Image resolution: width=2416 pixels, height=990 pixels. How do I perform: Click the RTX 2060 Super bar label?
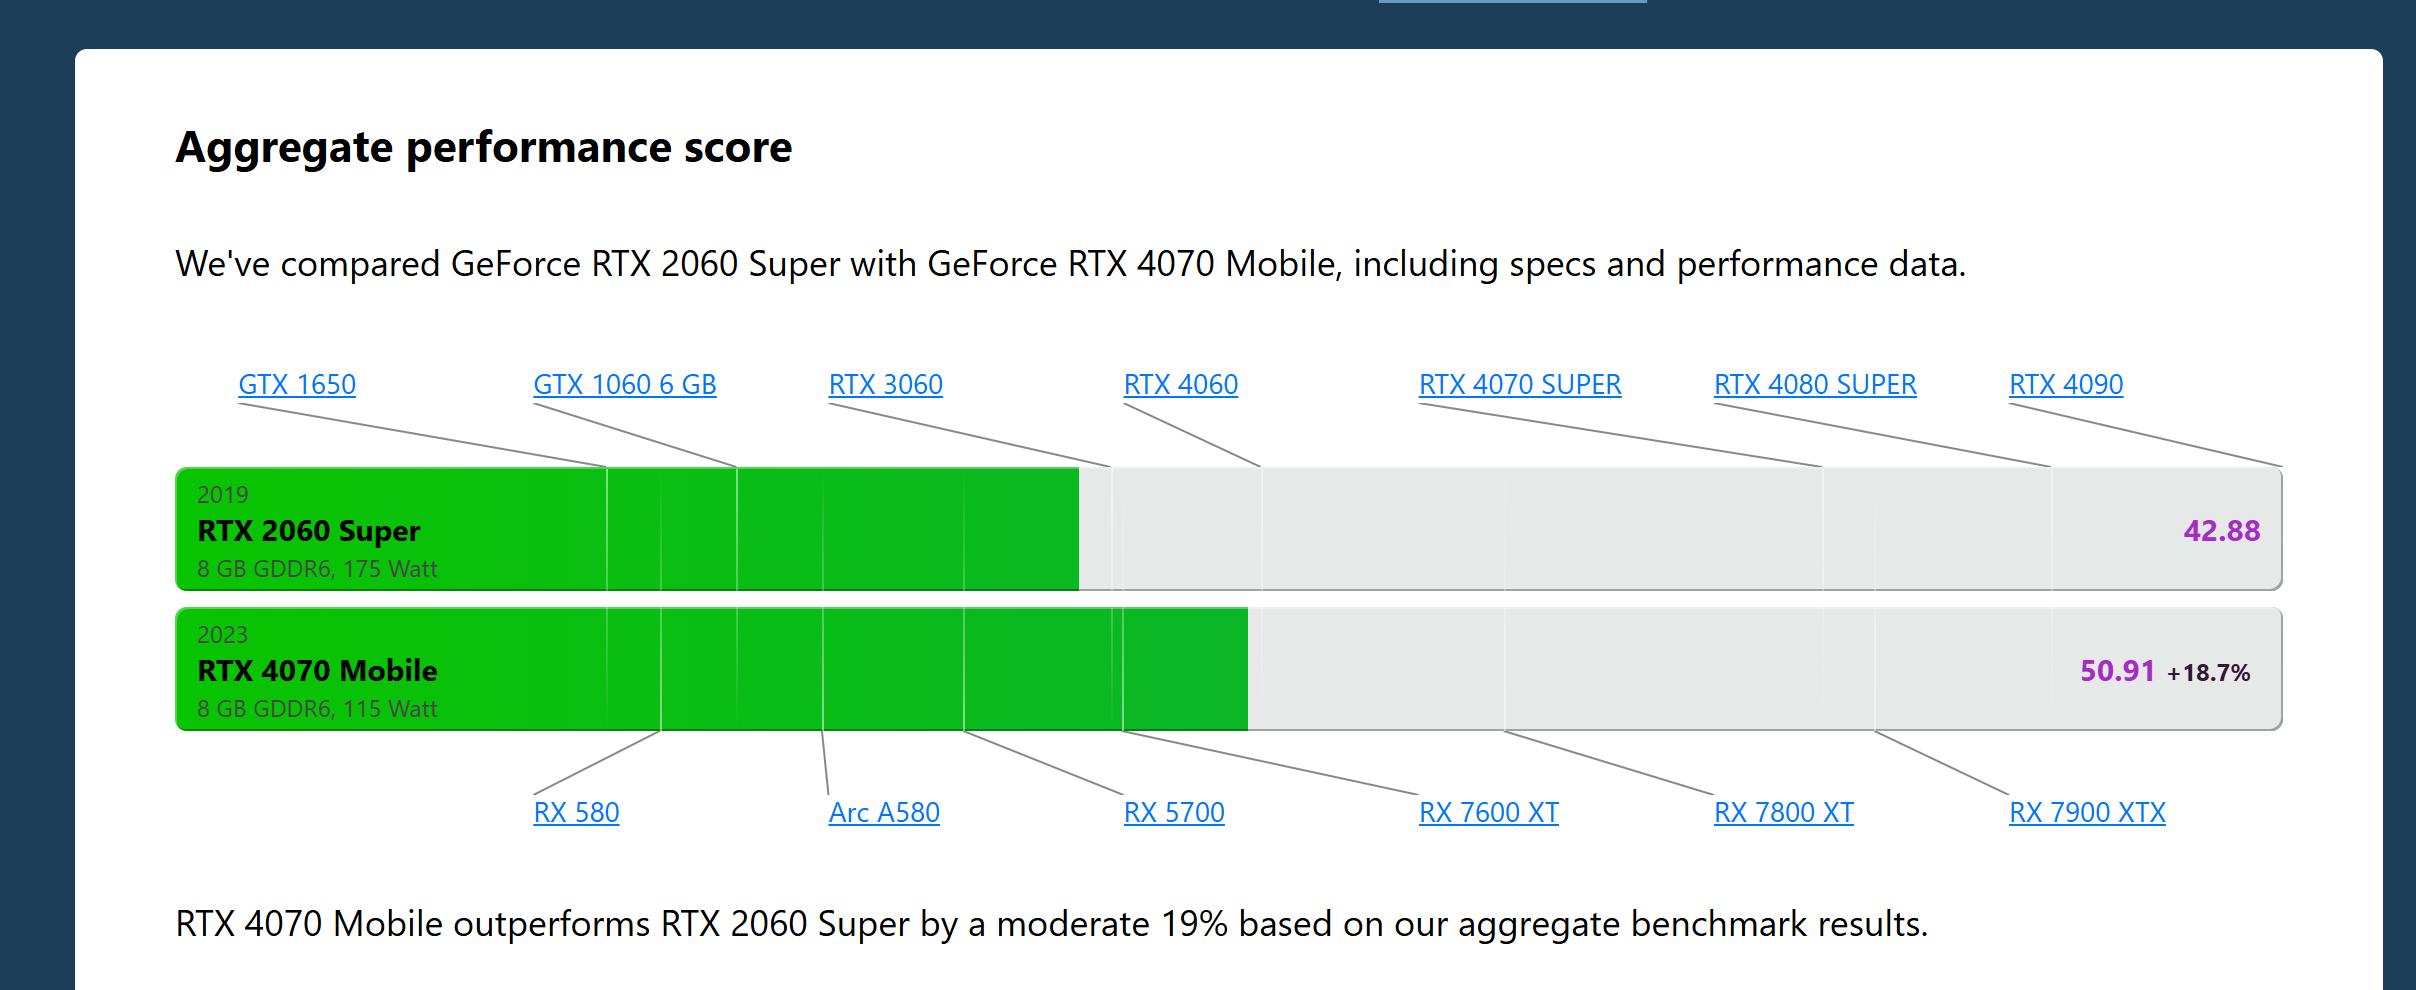coord(309,531)
